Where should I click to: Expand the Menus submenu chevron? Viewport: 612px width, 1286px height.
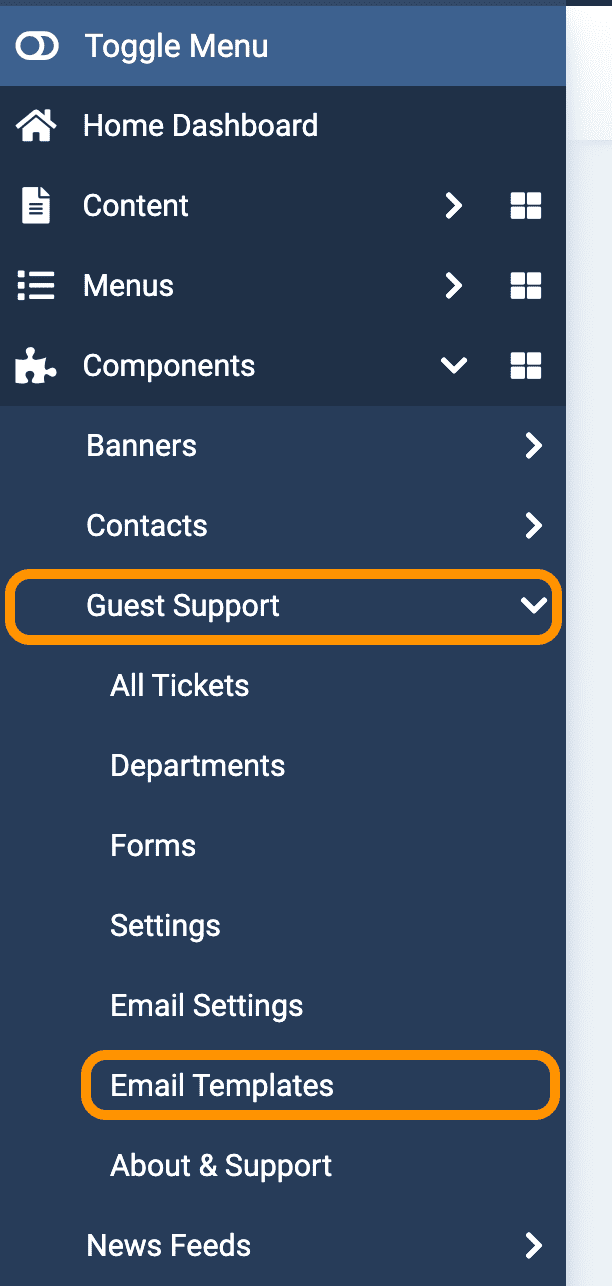tap(454, 286)
